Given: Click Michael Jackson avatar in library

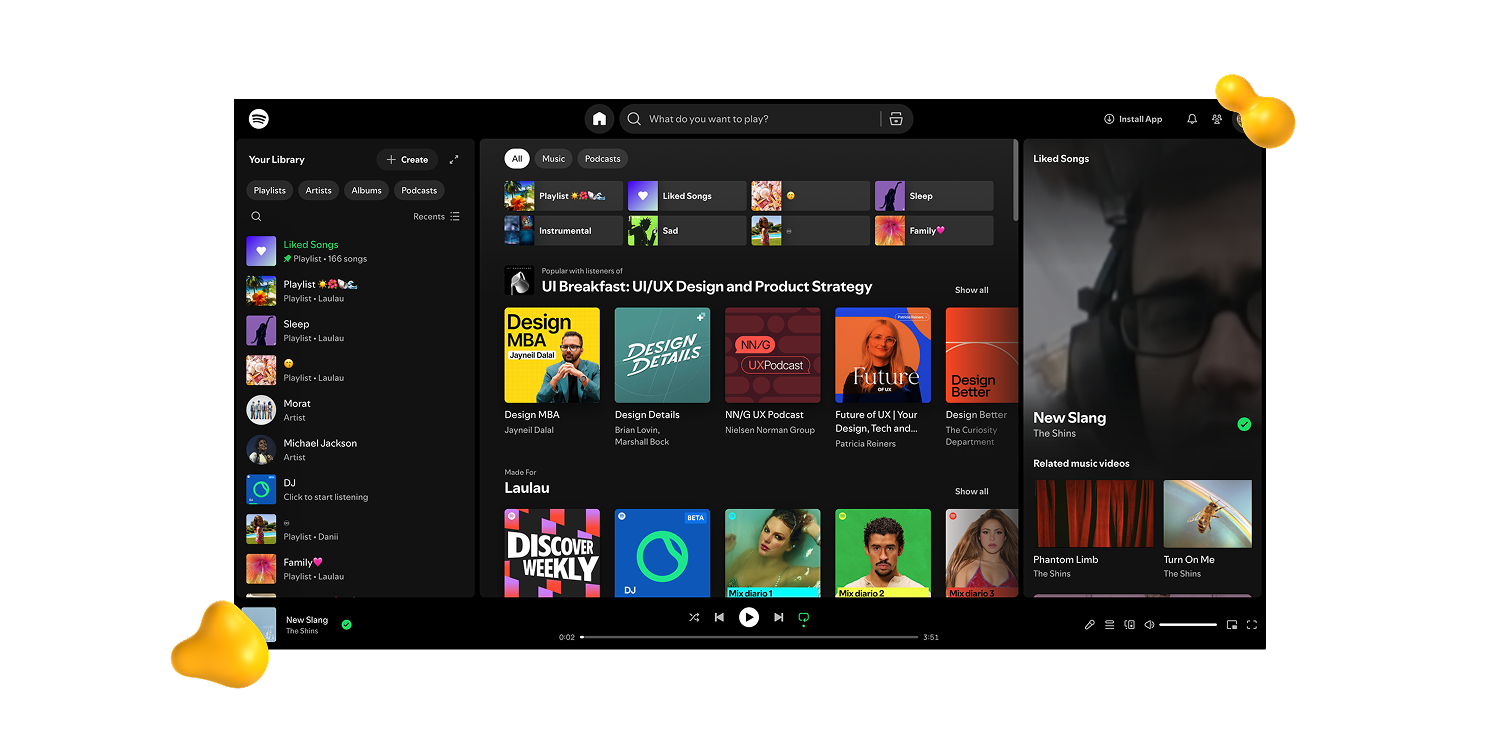Looking at the screenshot, I should click(261, 450).
